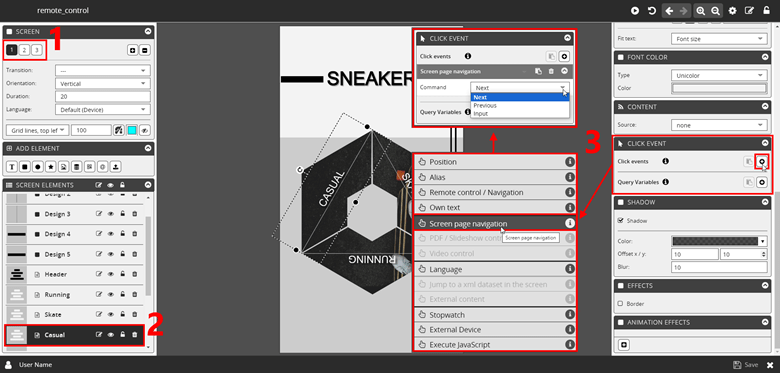Open the Orientation dropdown set to Vertical
This screenshot has width=780, height=373.
coord(102,84)
